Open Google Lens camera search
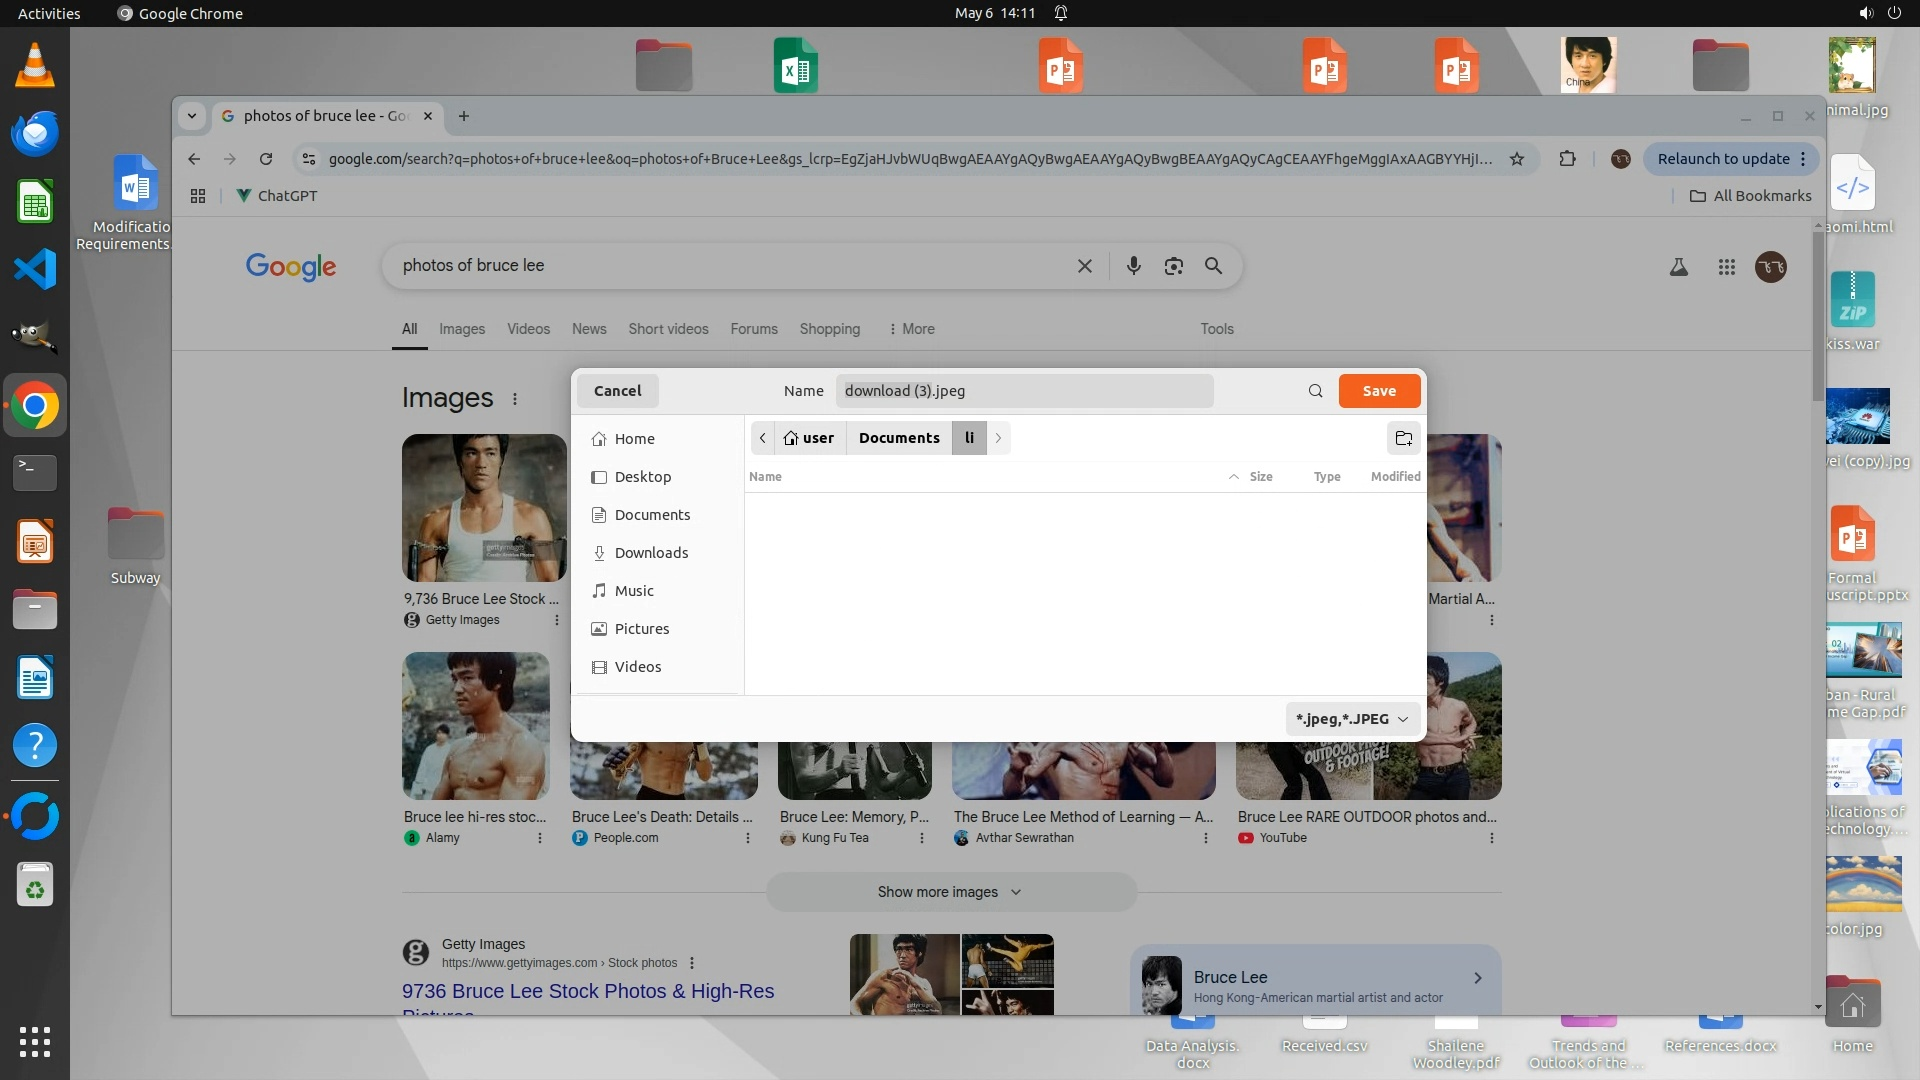Screen dimensions: 1920x1080 1173,266
